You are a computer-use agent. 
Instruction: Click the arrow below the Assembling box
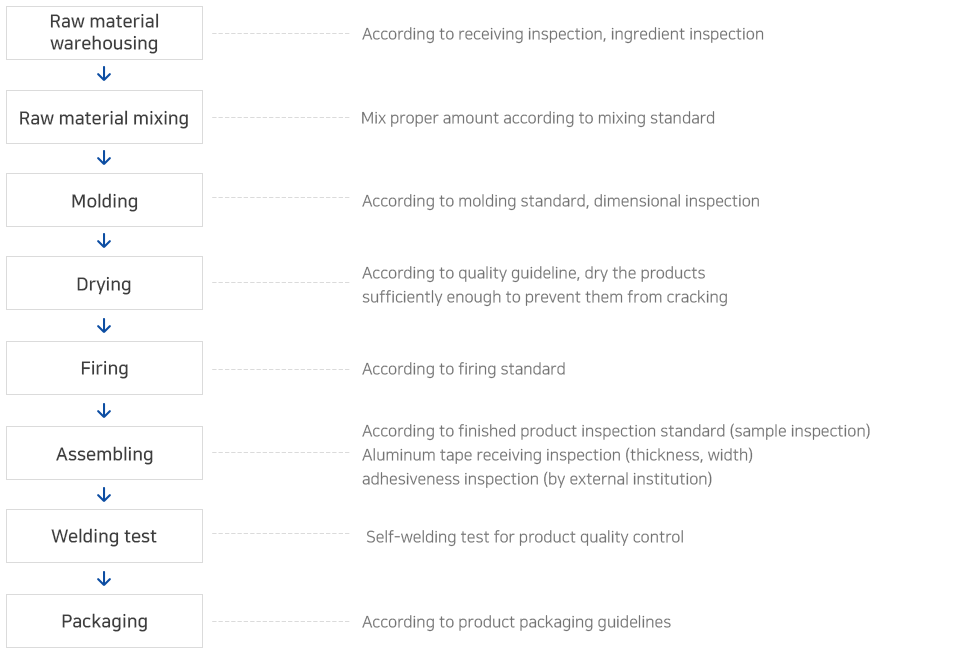(104, 495)
